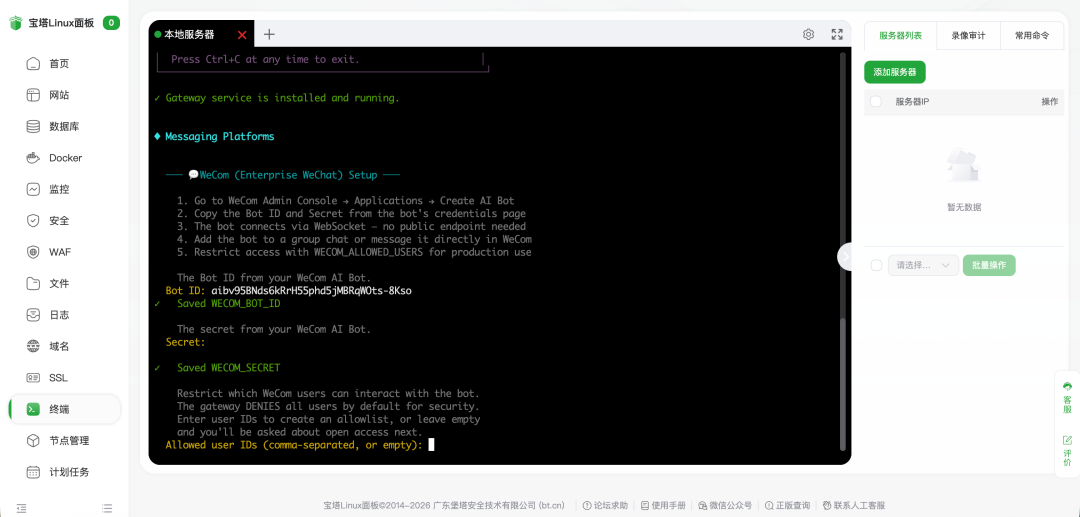
Task: Open 客服 customer service floating widget
Action: pyautogui.click(x=1067, y=398)
